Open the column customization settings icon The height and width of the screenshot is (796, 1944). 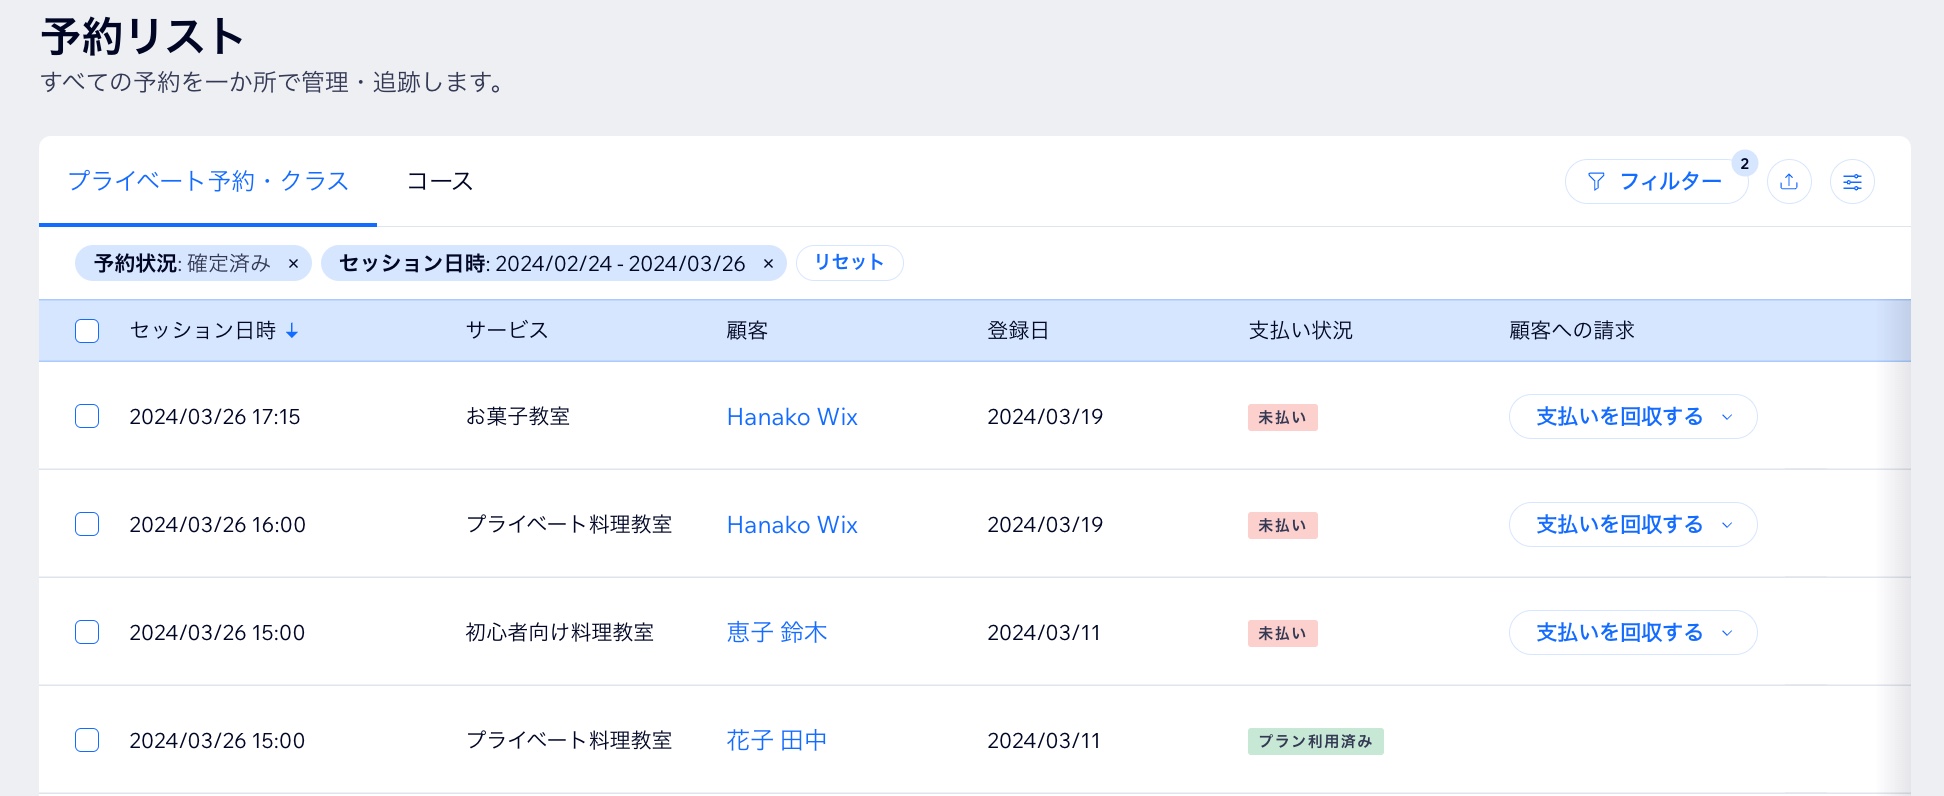pos(1852,182)
